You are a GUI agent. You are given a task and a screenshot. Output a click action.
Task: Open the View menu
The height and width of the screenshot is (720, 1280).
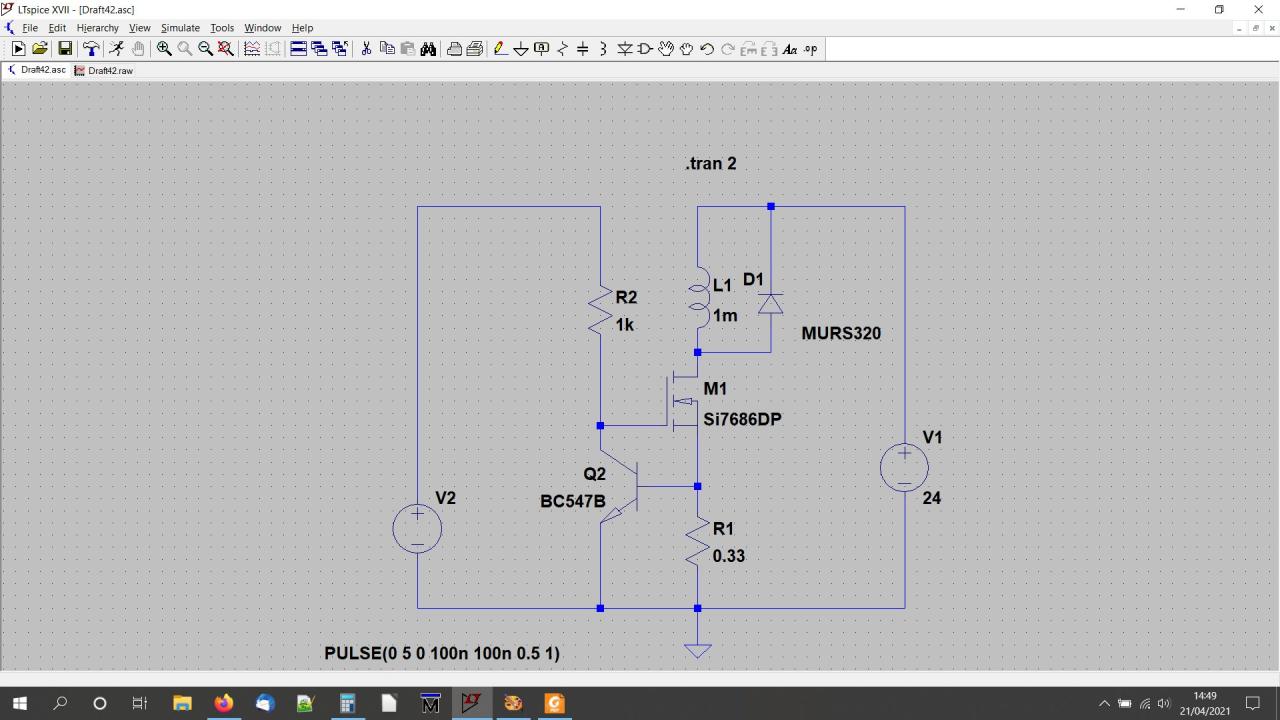click(139, 28)
